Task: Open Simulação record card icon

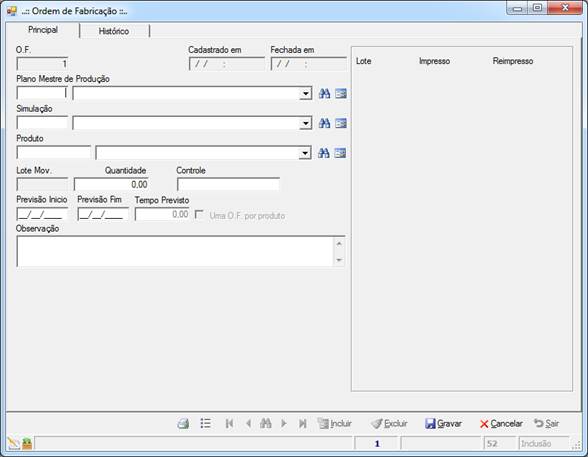Action: click(340, 123)
